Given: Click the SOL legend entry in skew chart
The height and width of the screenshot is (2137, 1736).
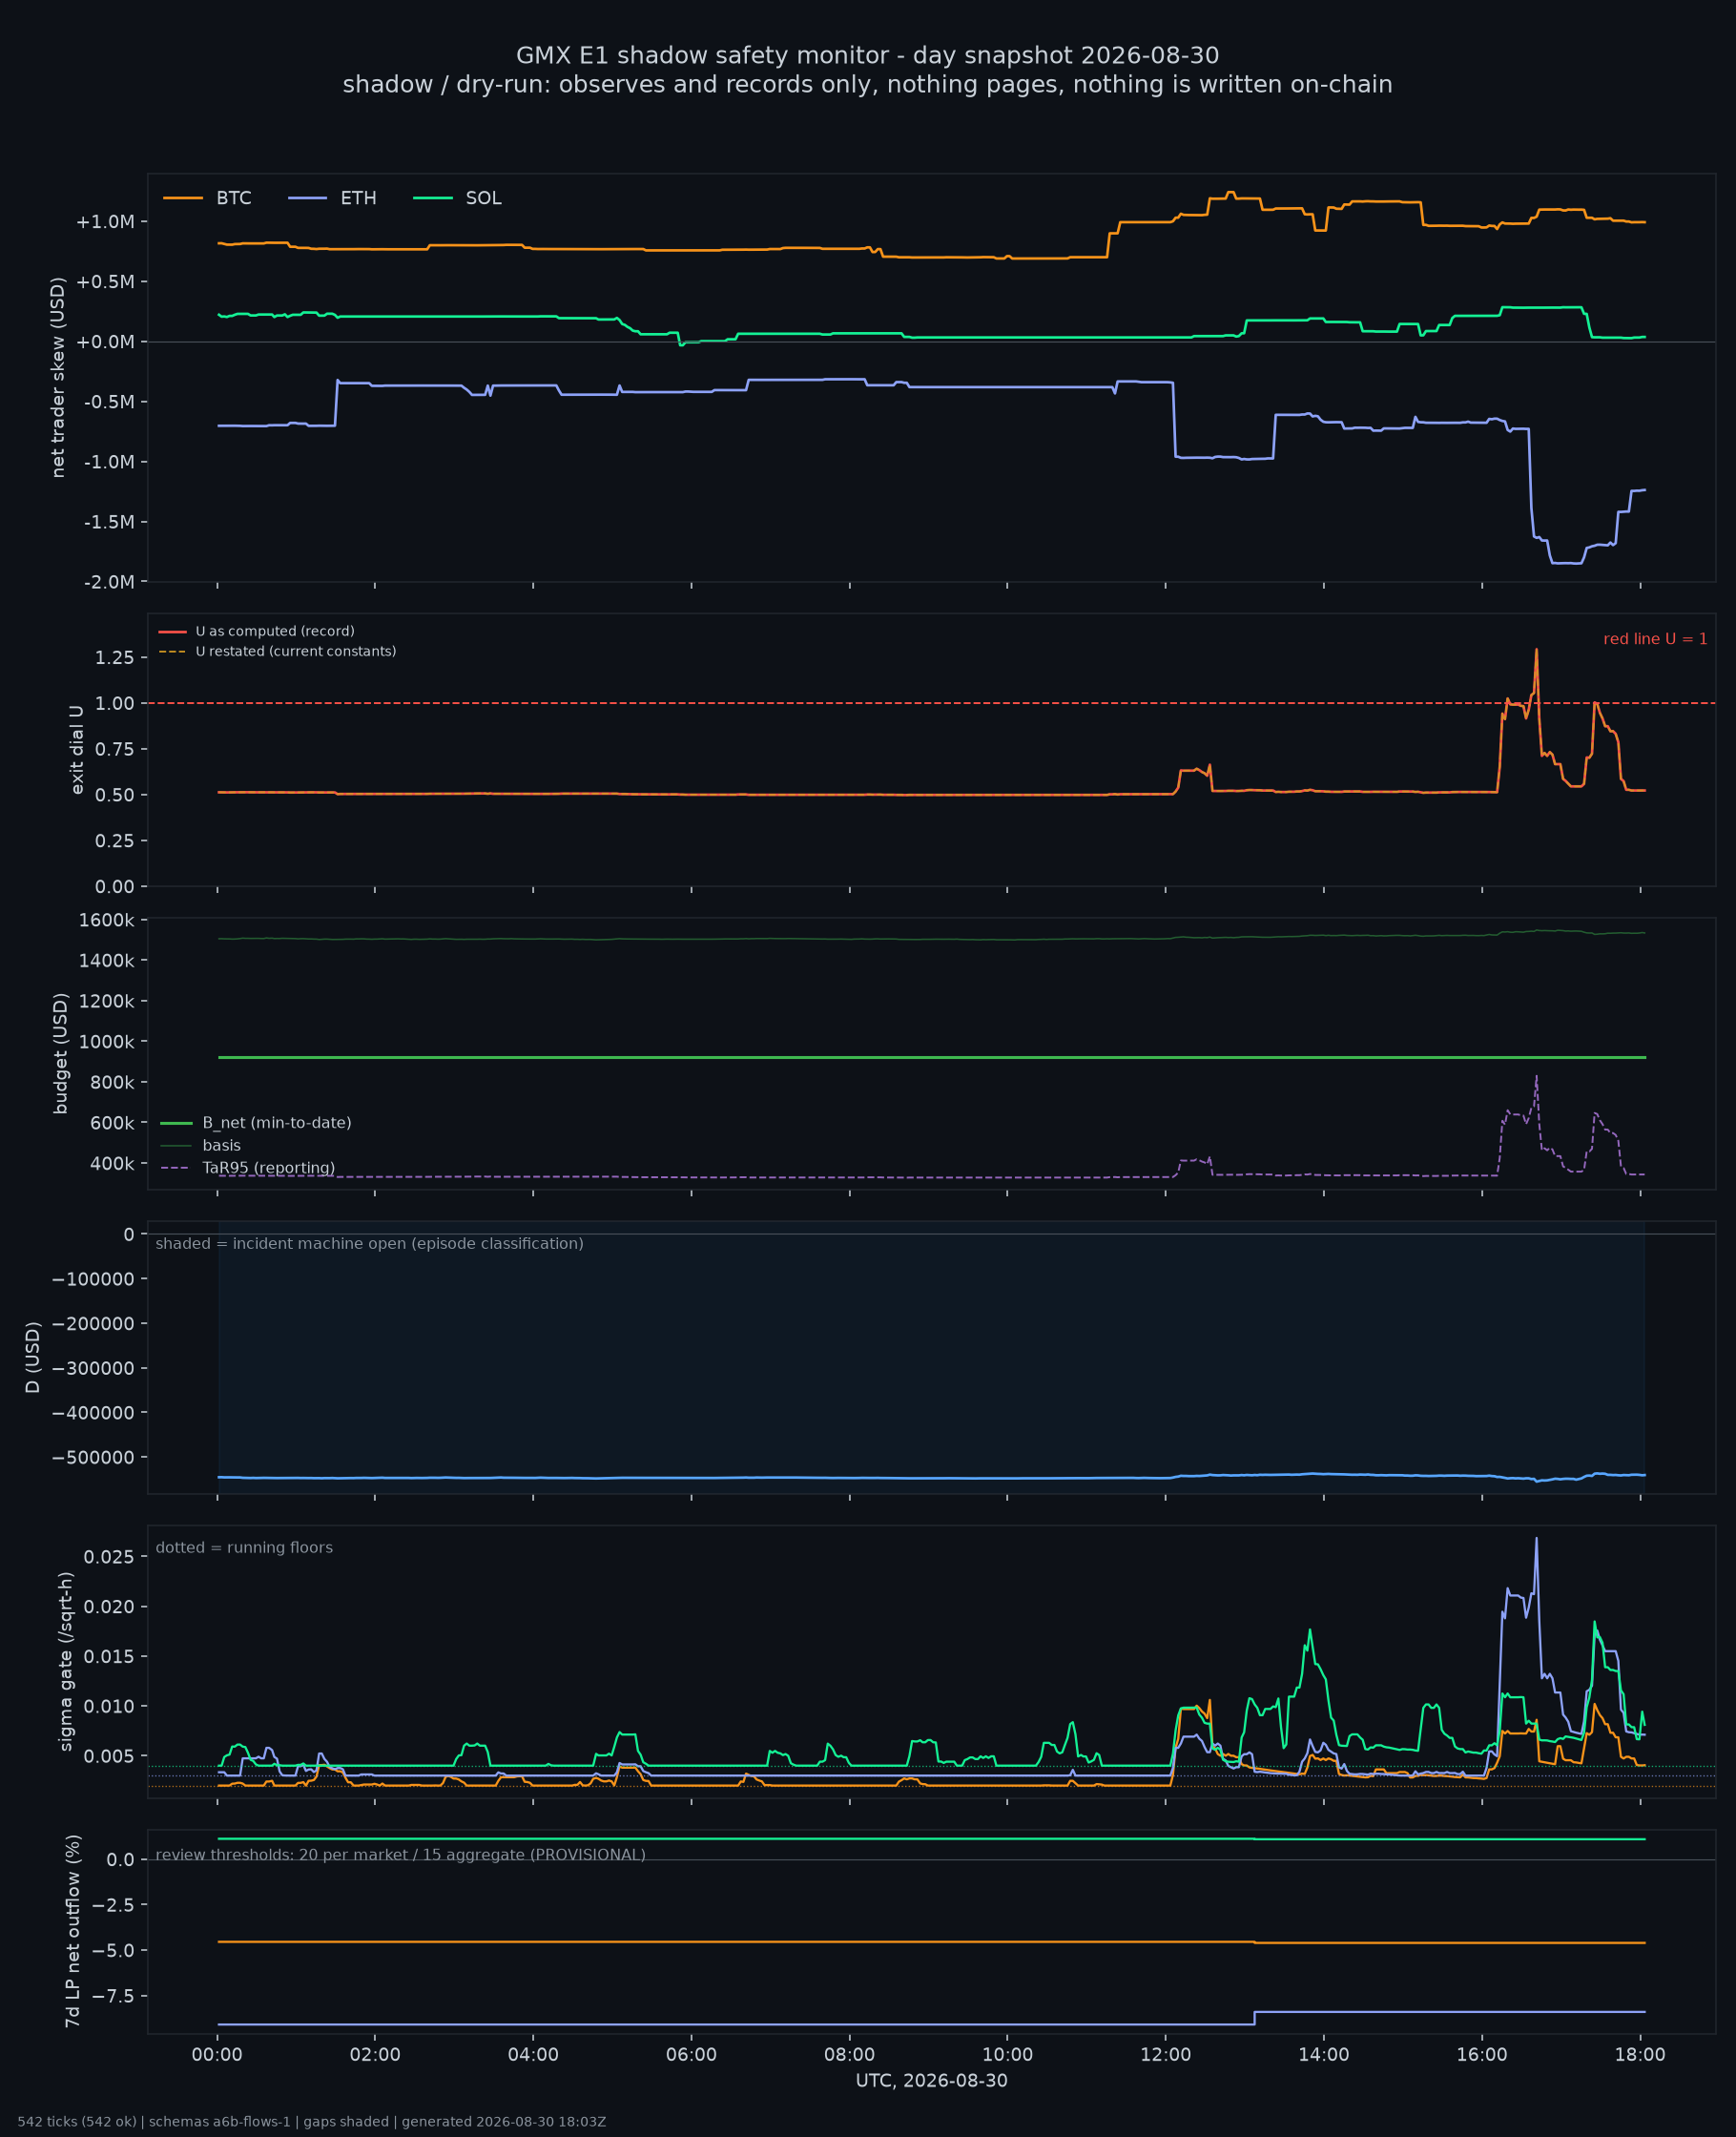Looking at the screenshot, I should (457, 198).
